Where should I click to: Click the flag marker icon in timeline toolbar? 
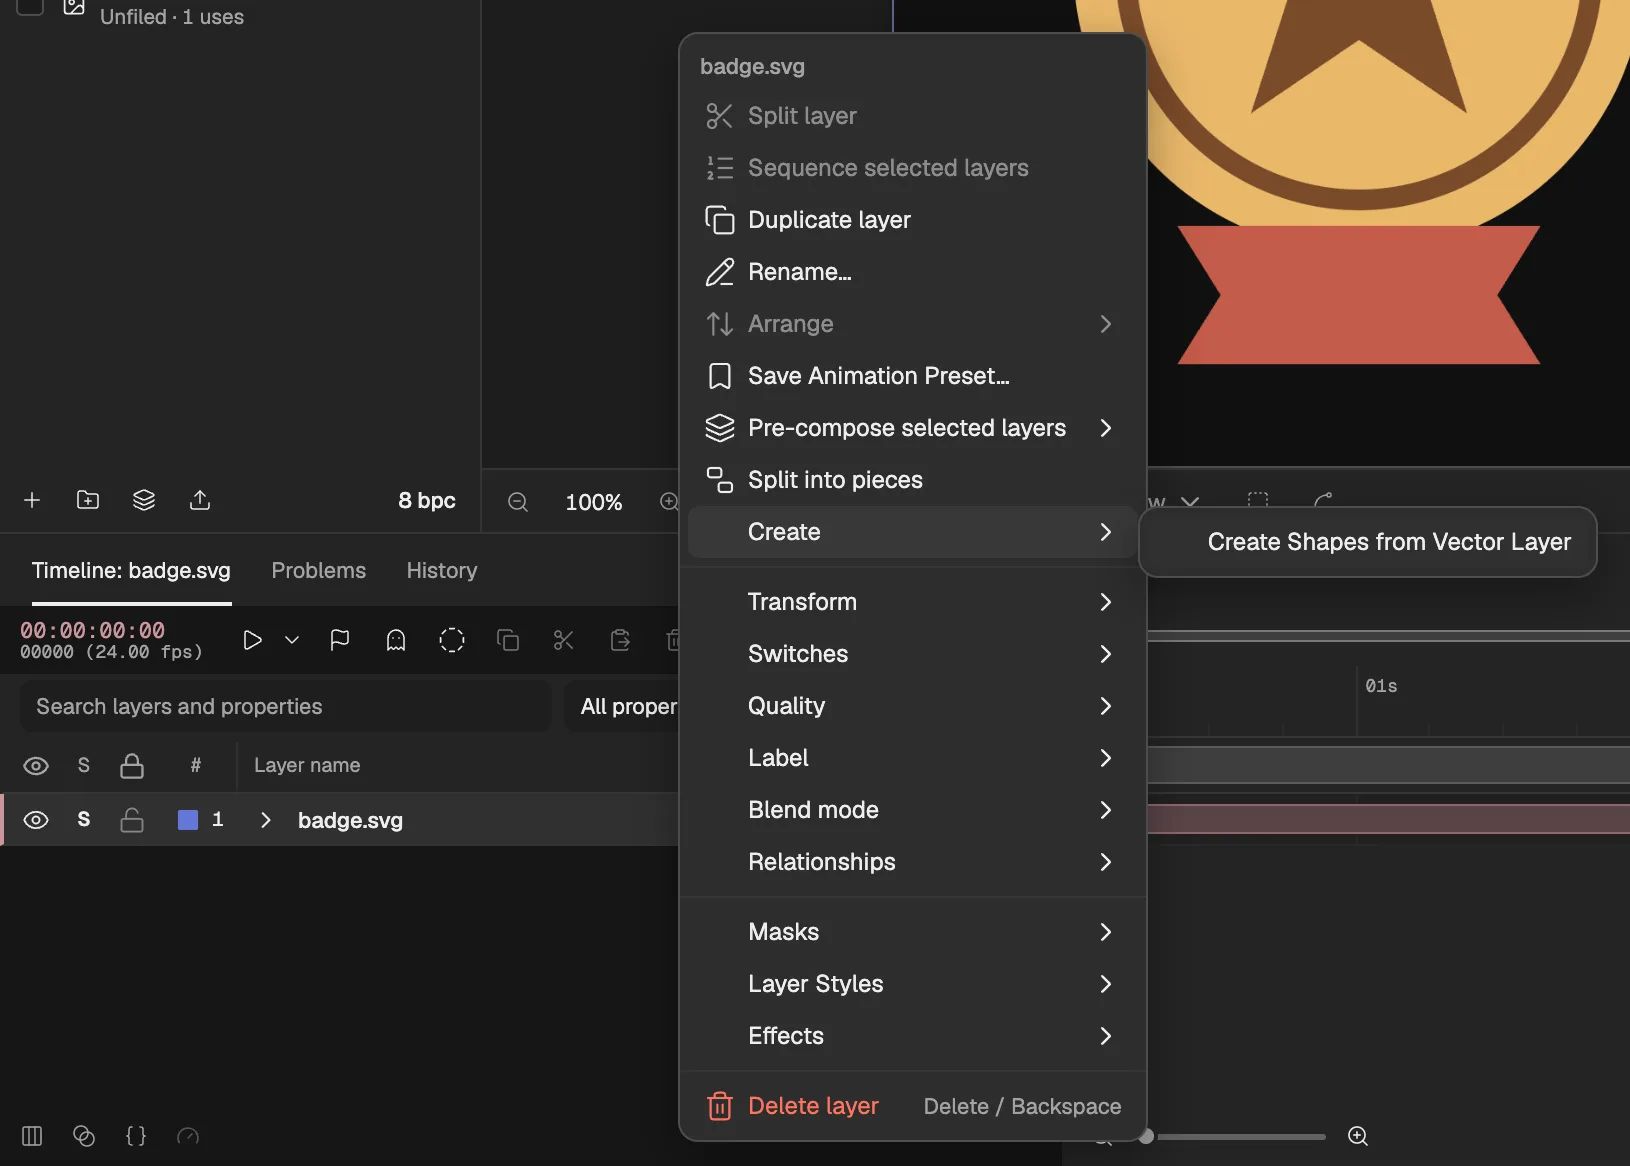click(340, 640)
